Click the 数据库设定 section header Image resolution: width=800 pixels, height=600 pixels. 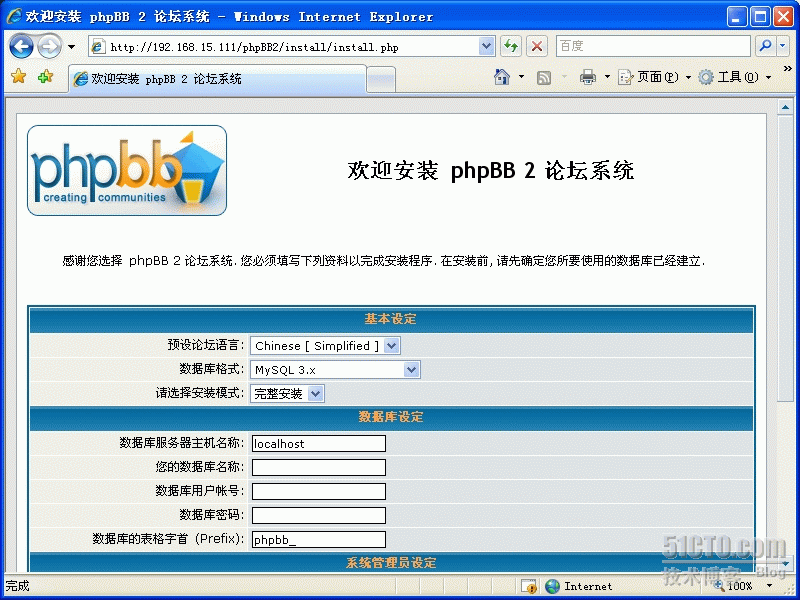coord(391,417)
